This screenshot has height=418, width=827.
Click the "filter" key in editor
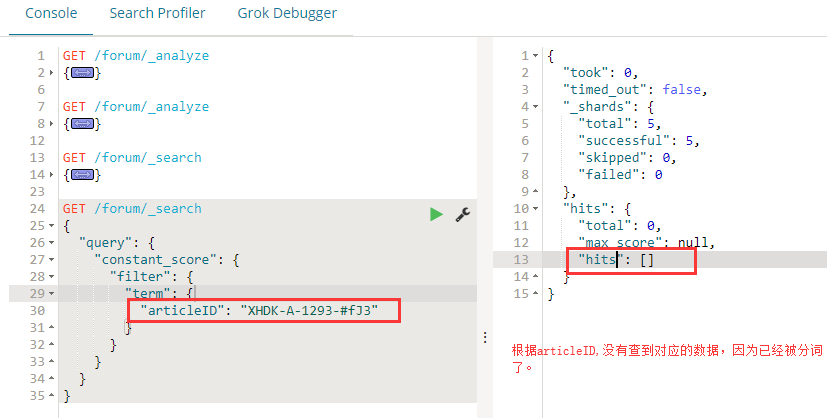140,277
